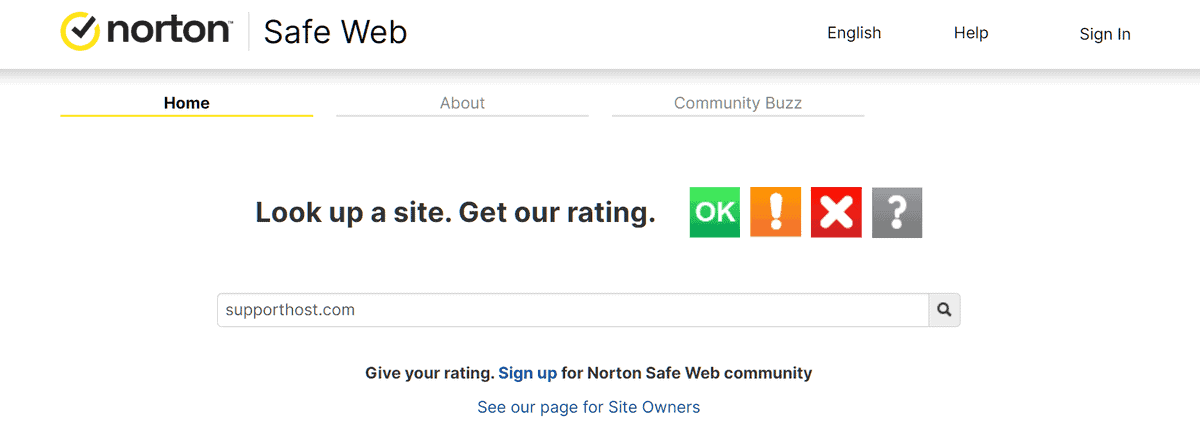Click the norton wordmark text
The height and width of the screenshot is (437, 1200).
(167, 31)
